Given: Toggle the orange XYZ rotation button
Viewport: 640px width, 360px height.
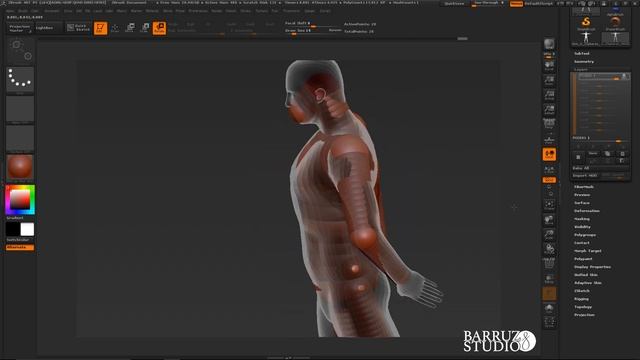Looking at the screenshot, I should coord(549,180).
